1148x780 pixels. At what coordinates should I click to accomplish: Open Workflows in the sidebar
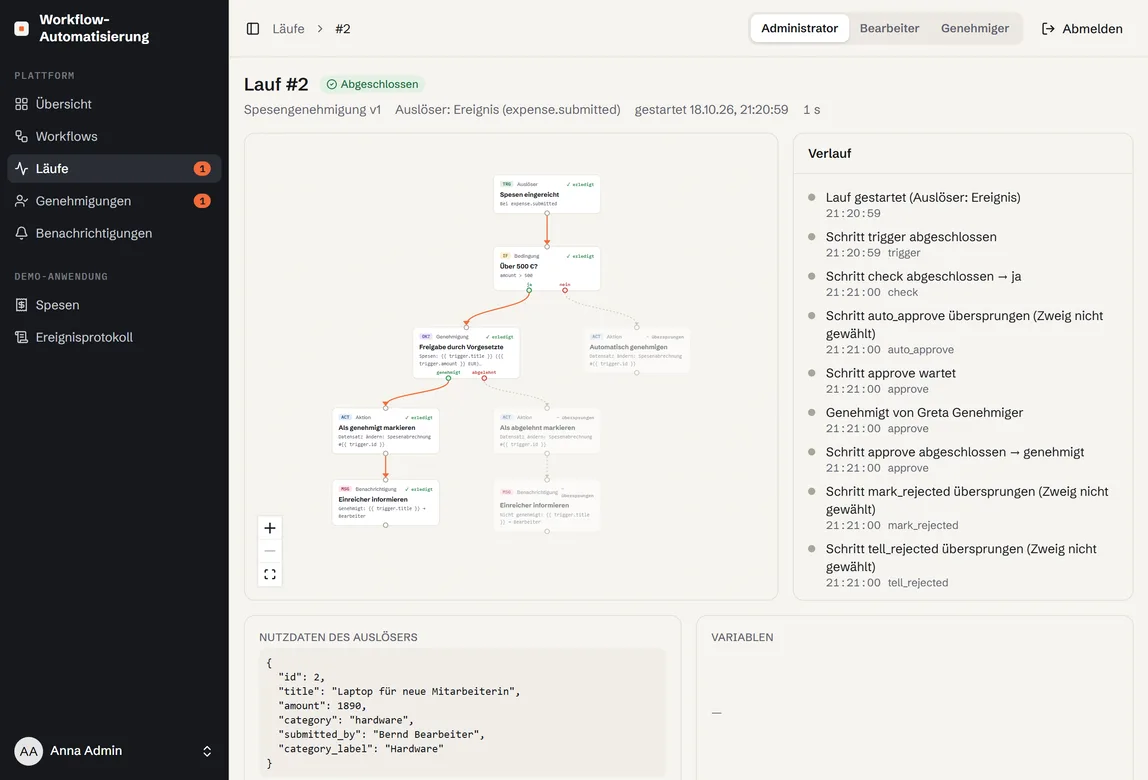point(114,136)
